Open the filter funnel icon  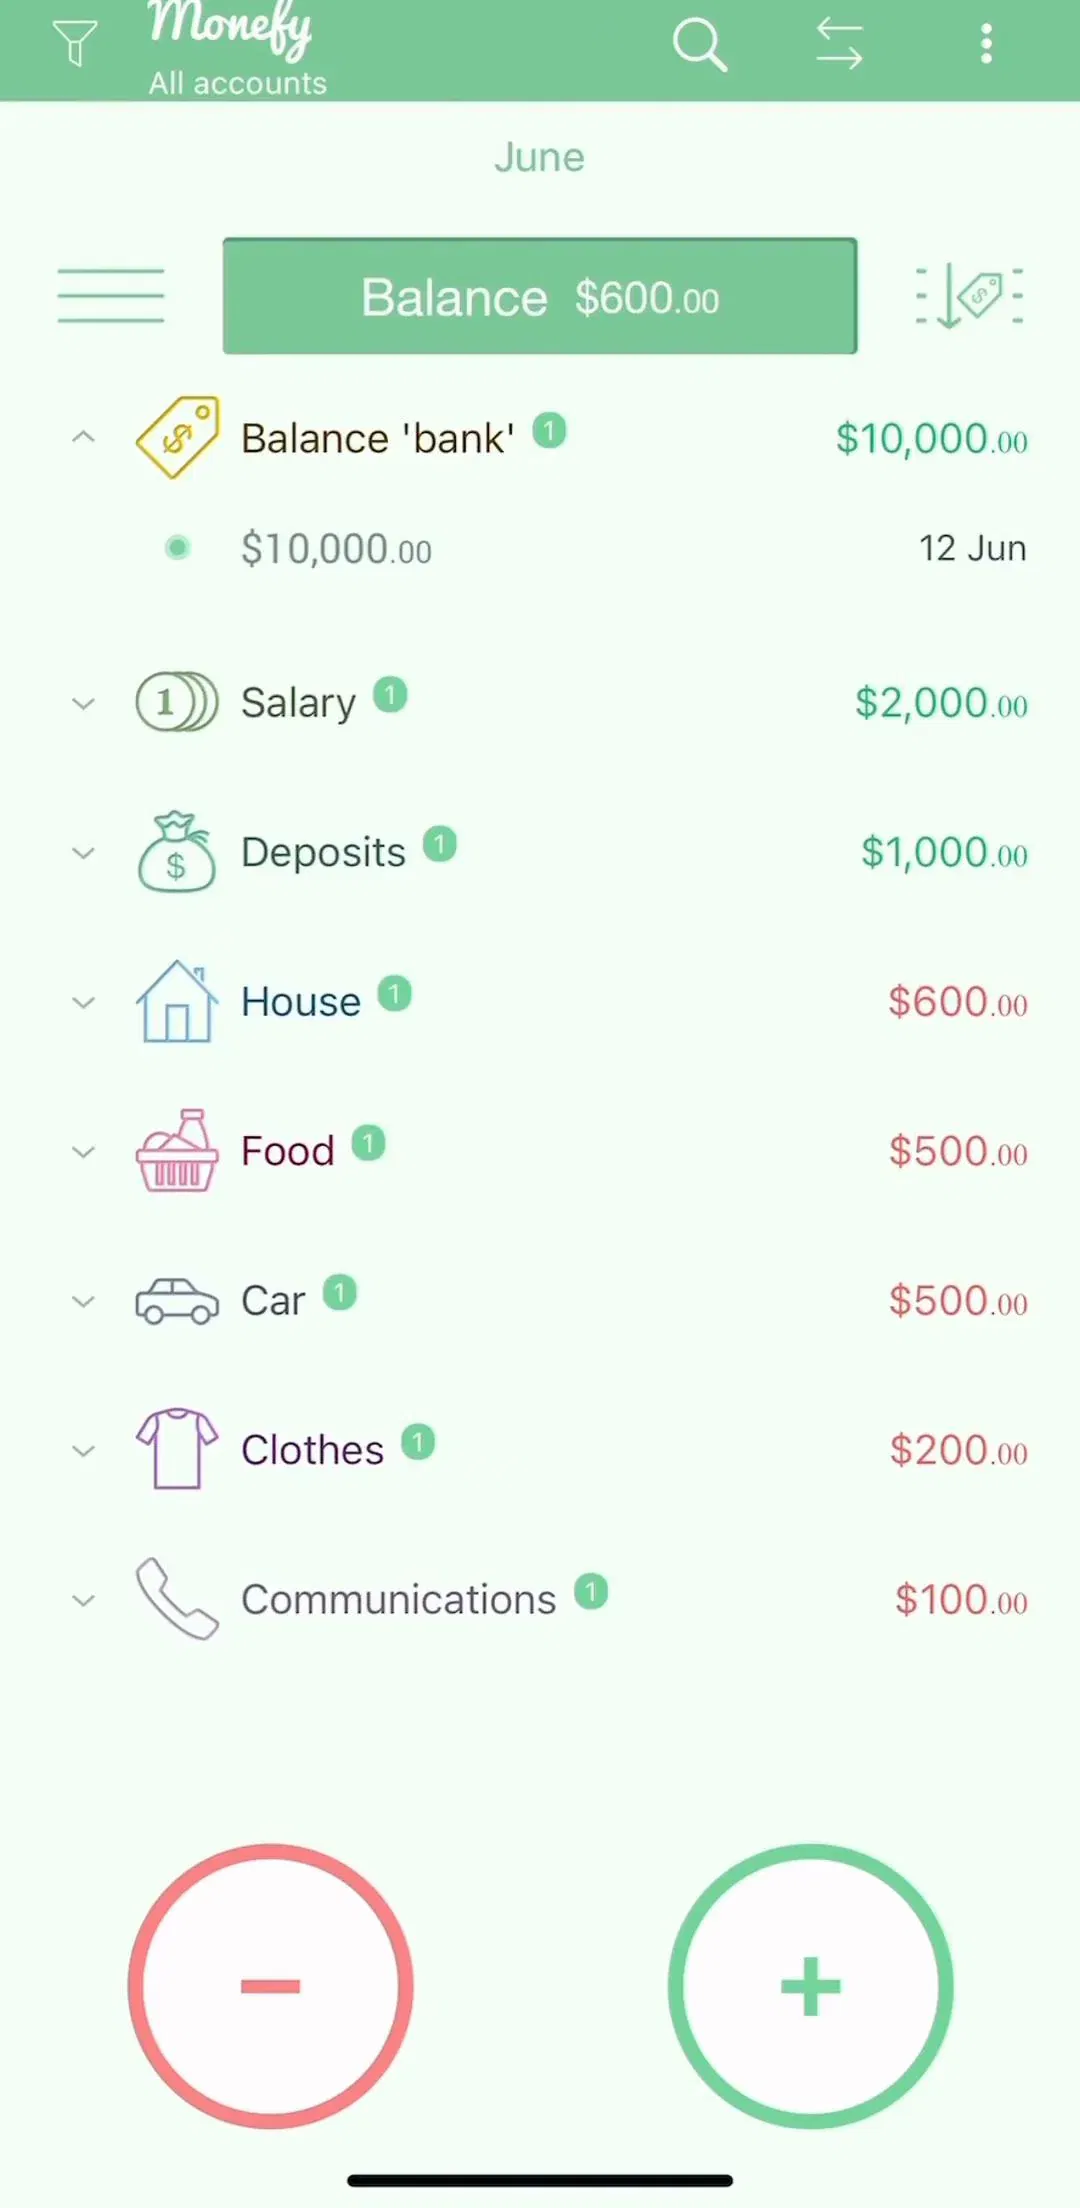point(75,44)
